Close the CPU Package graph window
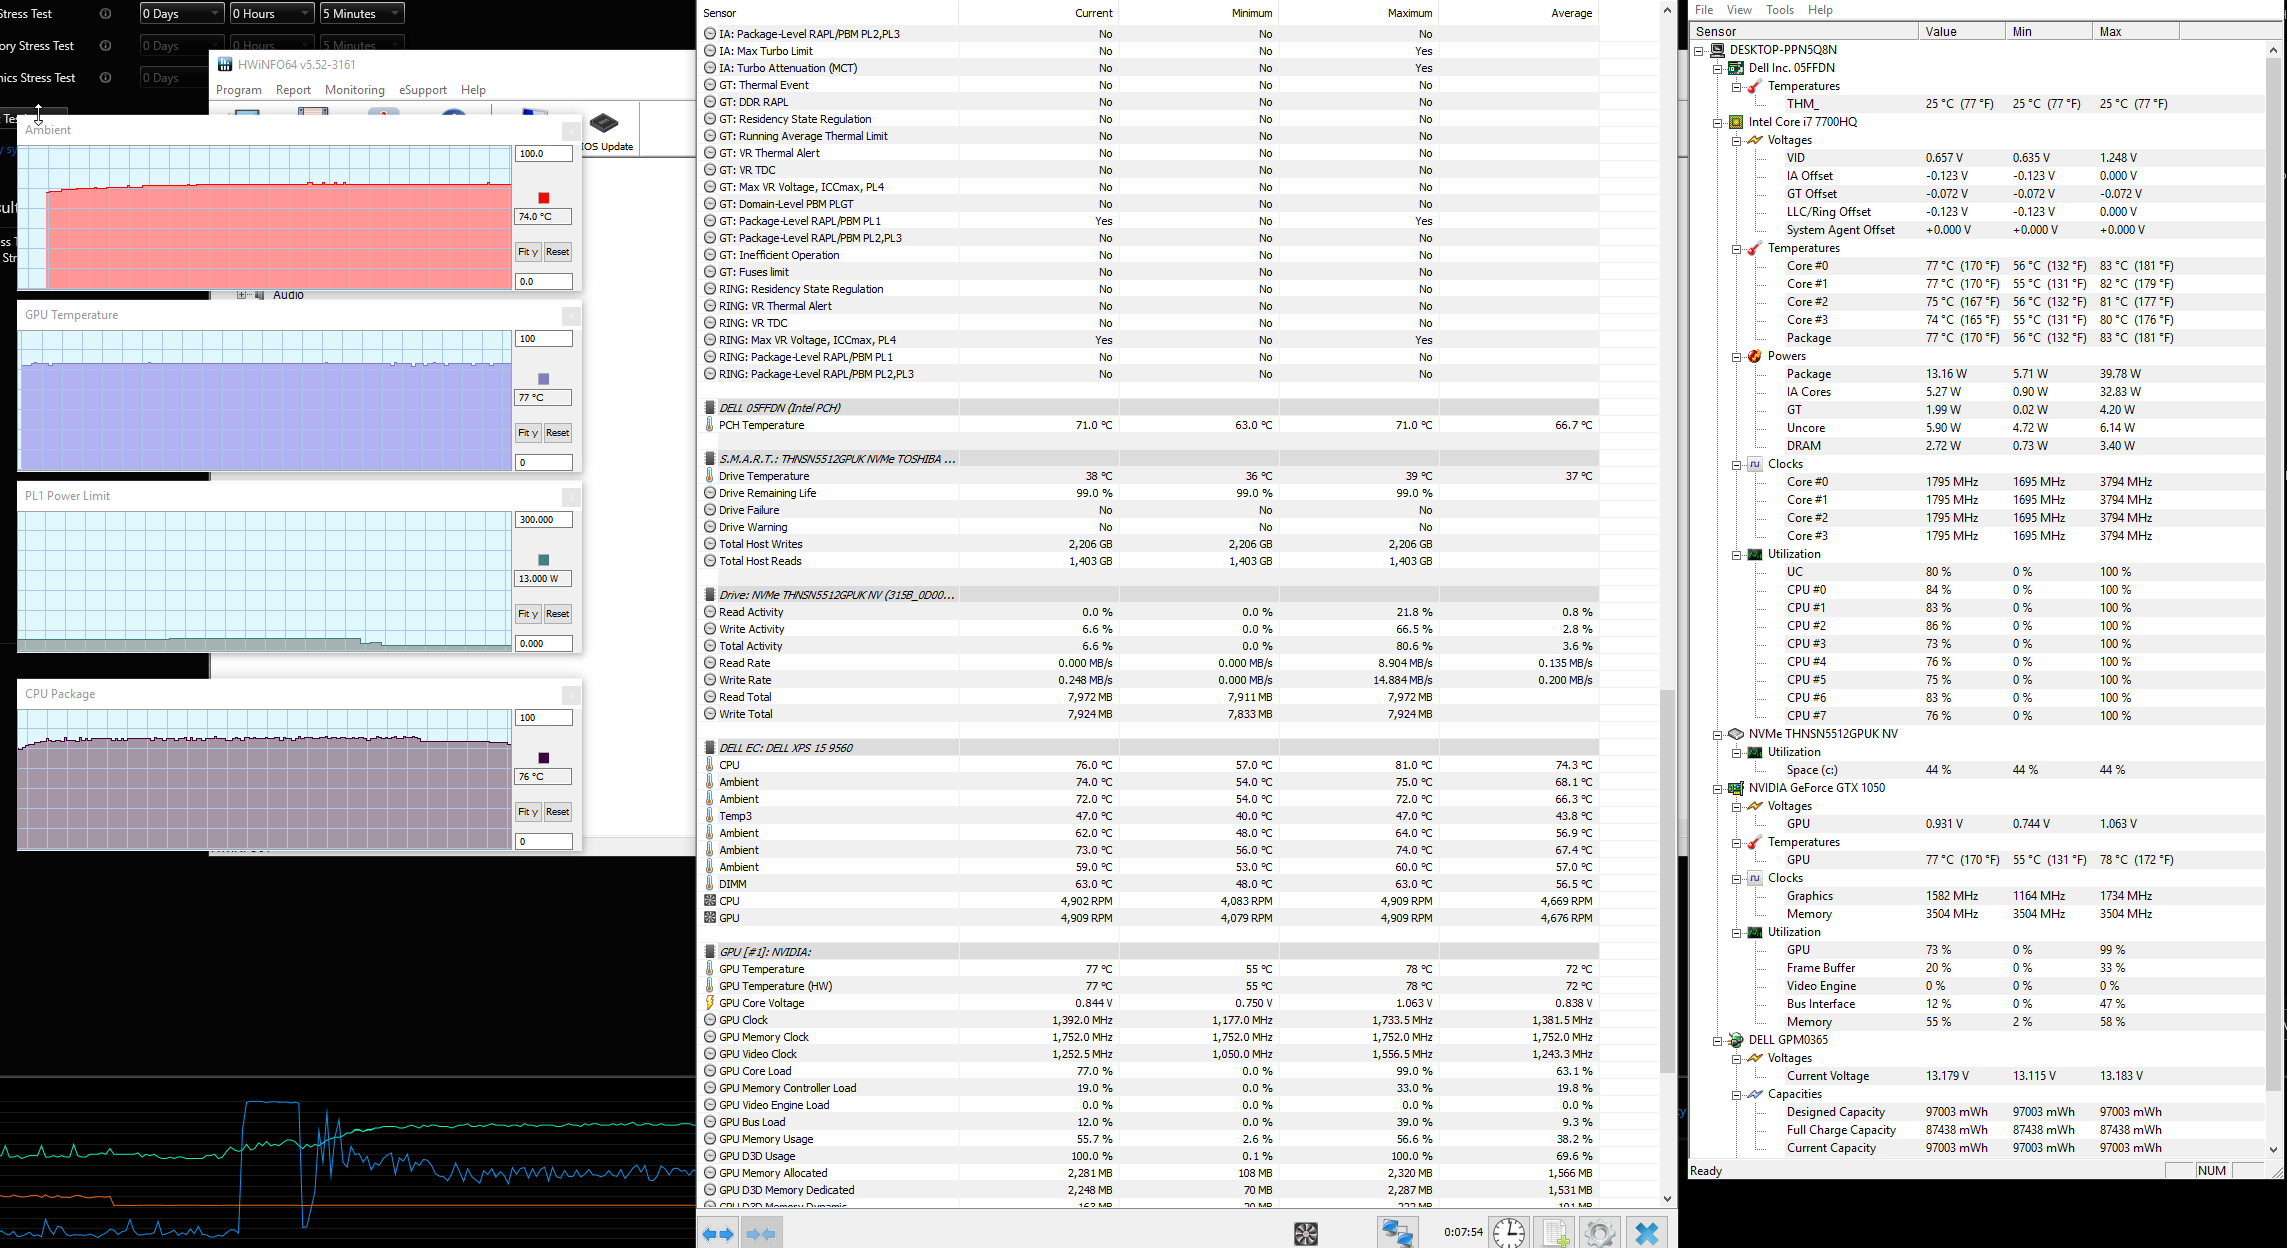Viewport: 2287px width, 1248px height. [x=571, y=695]
